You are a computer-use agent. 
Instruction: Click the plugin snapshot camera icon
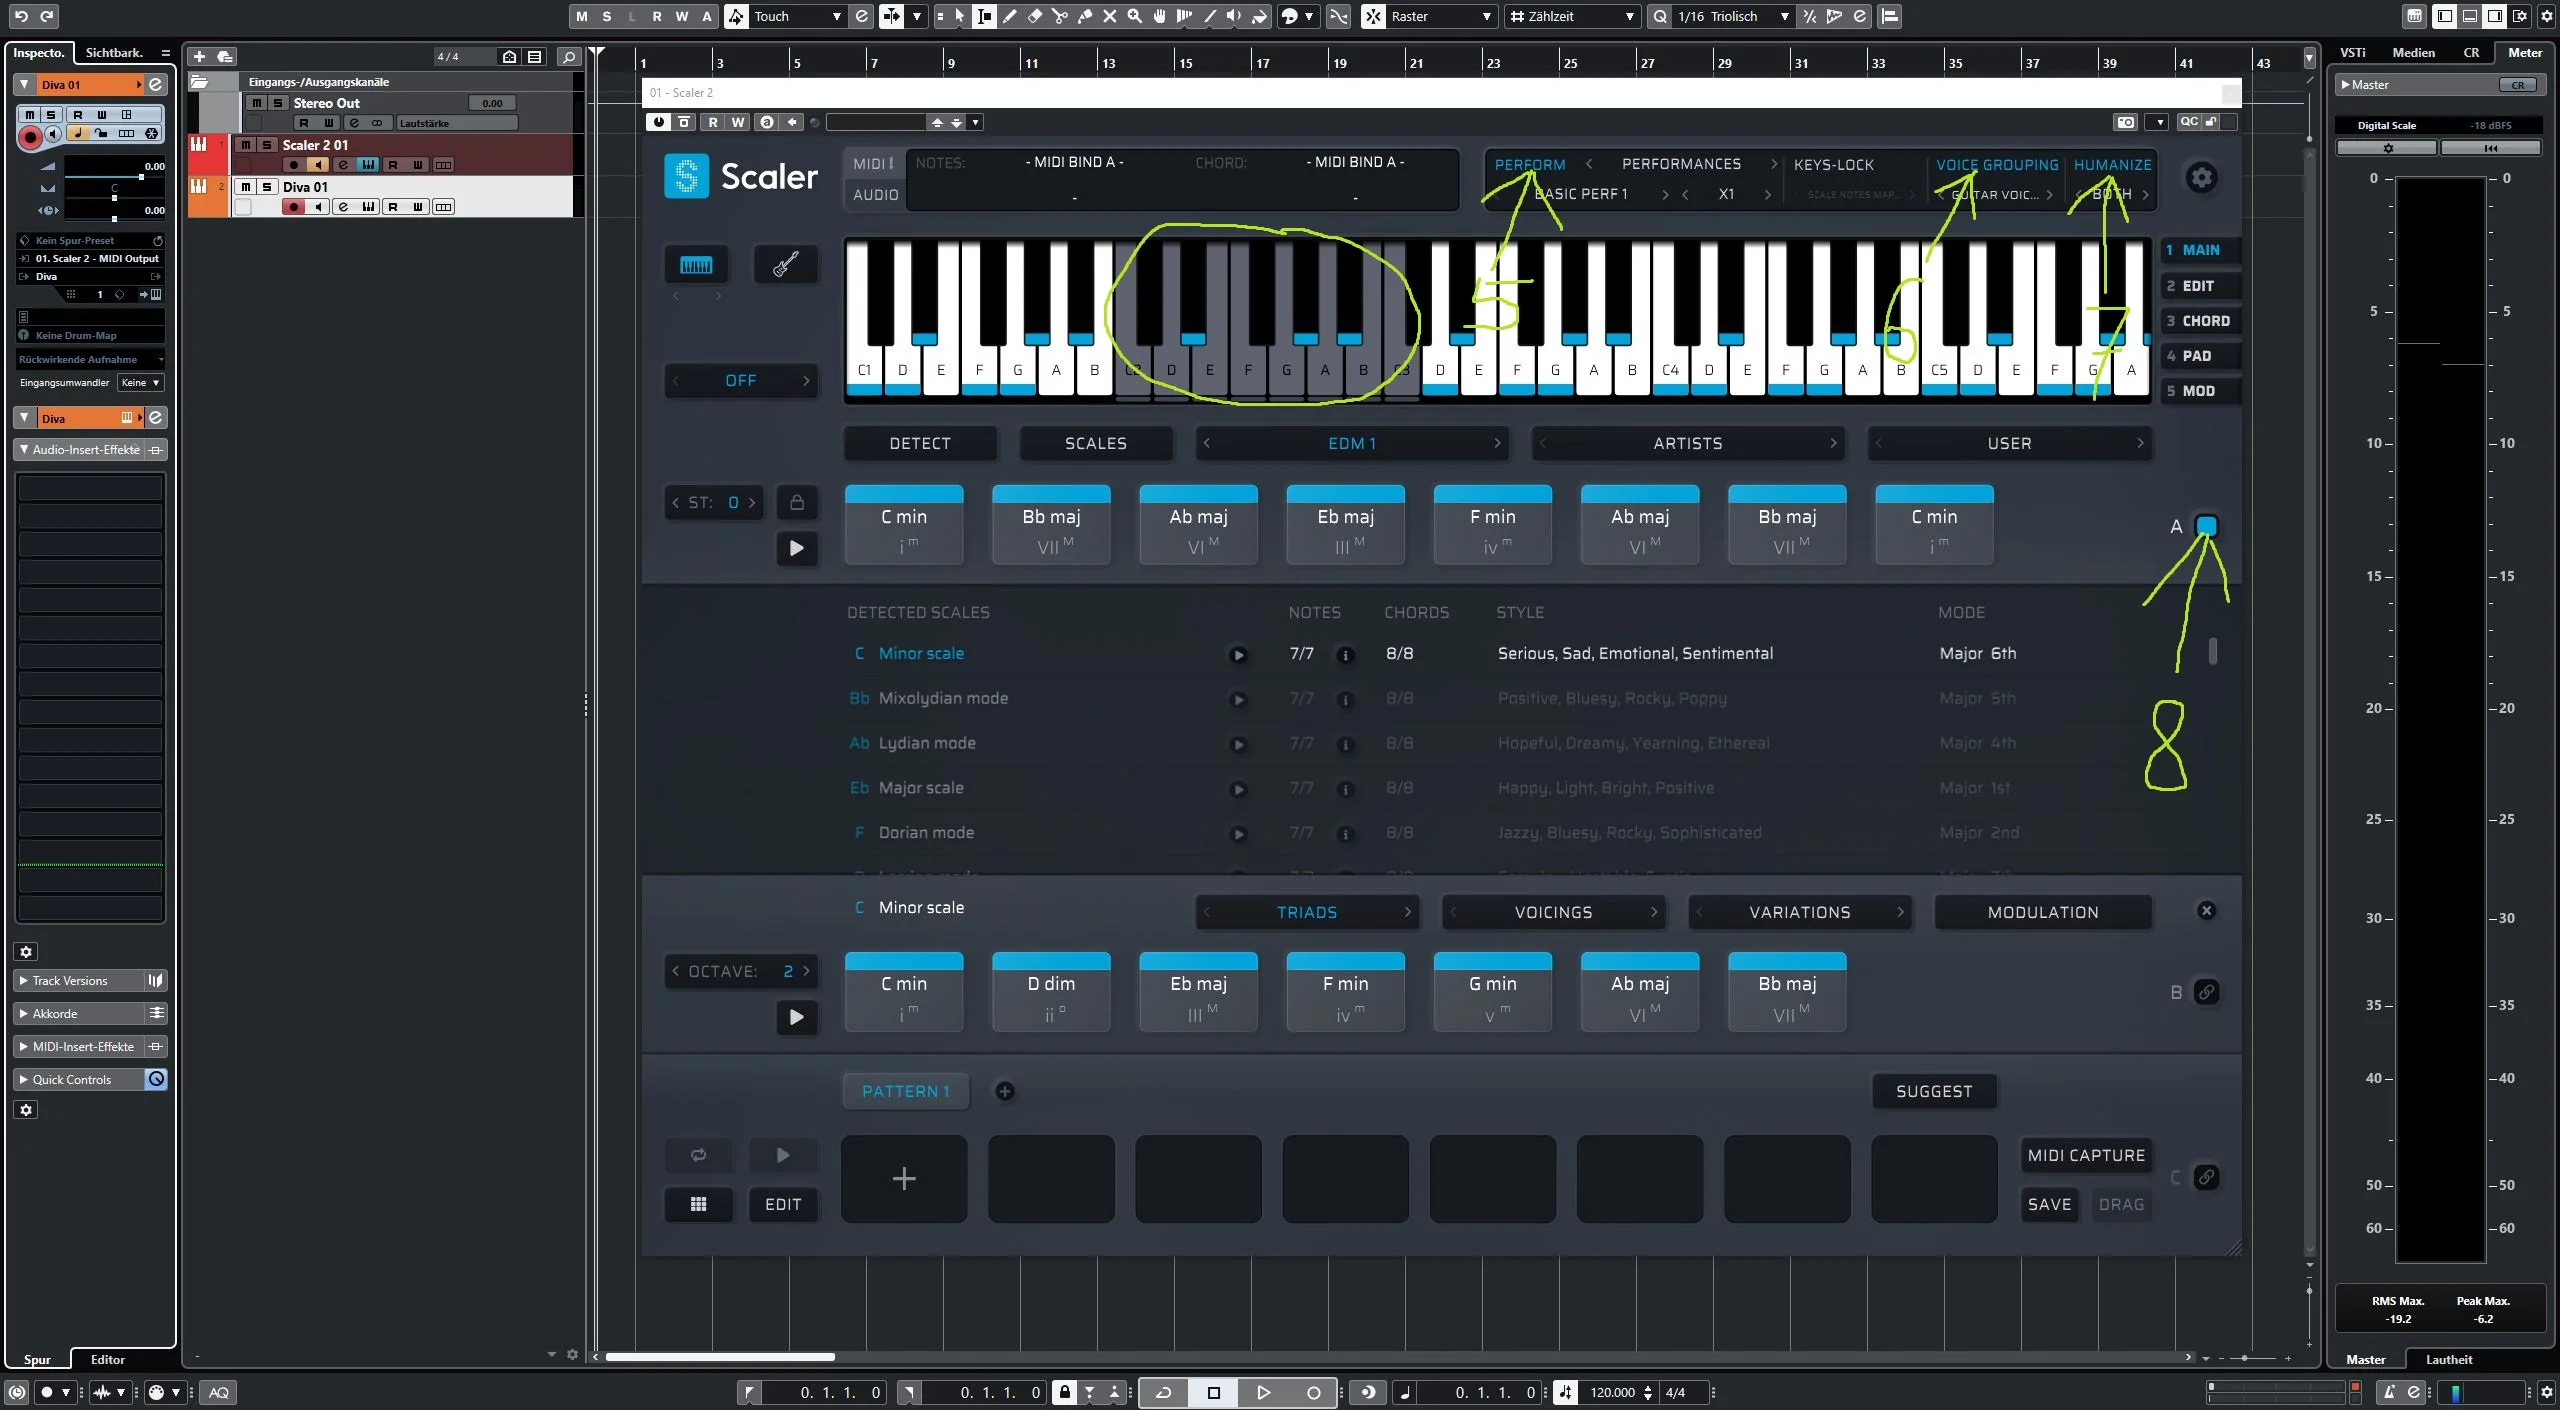click(2125, 122)
